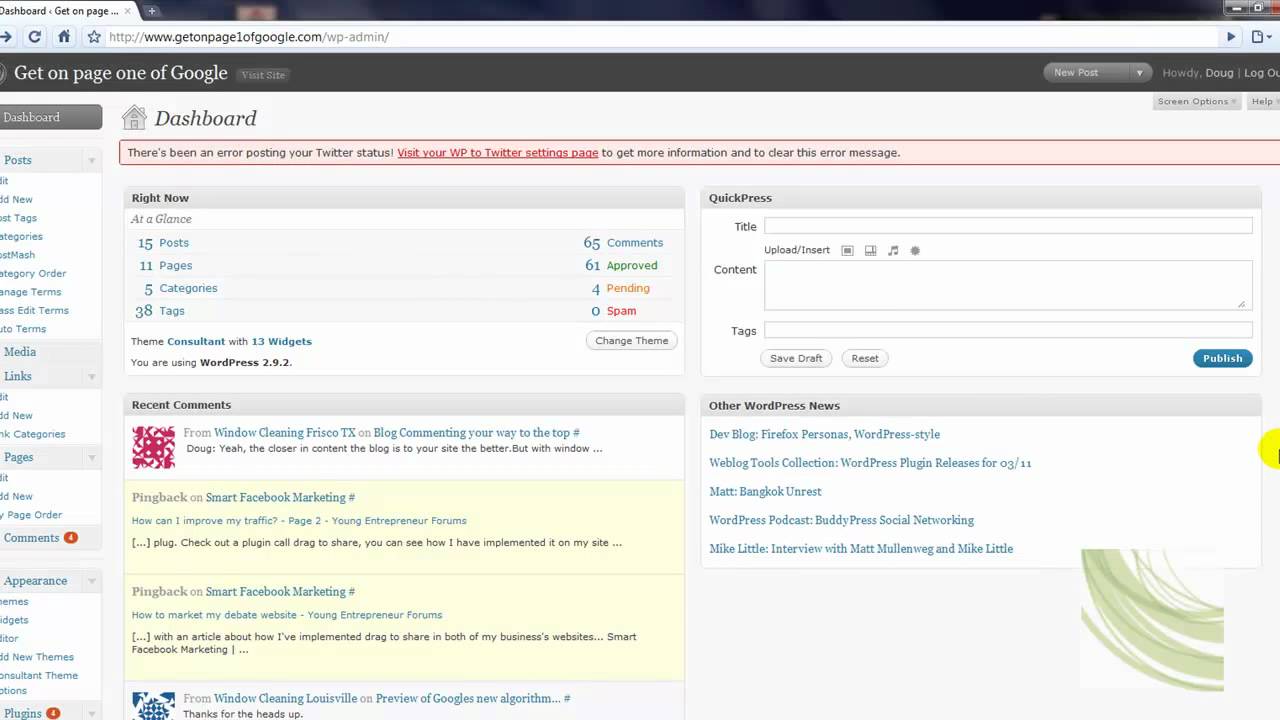Collapse the Posts menu section
This screenshot has width=1280, height=720.
[x=91, y=160]
